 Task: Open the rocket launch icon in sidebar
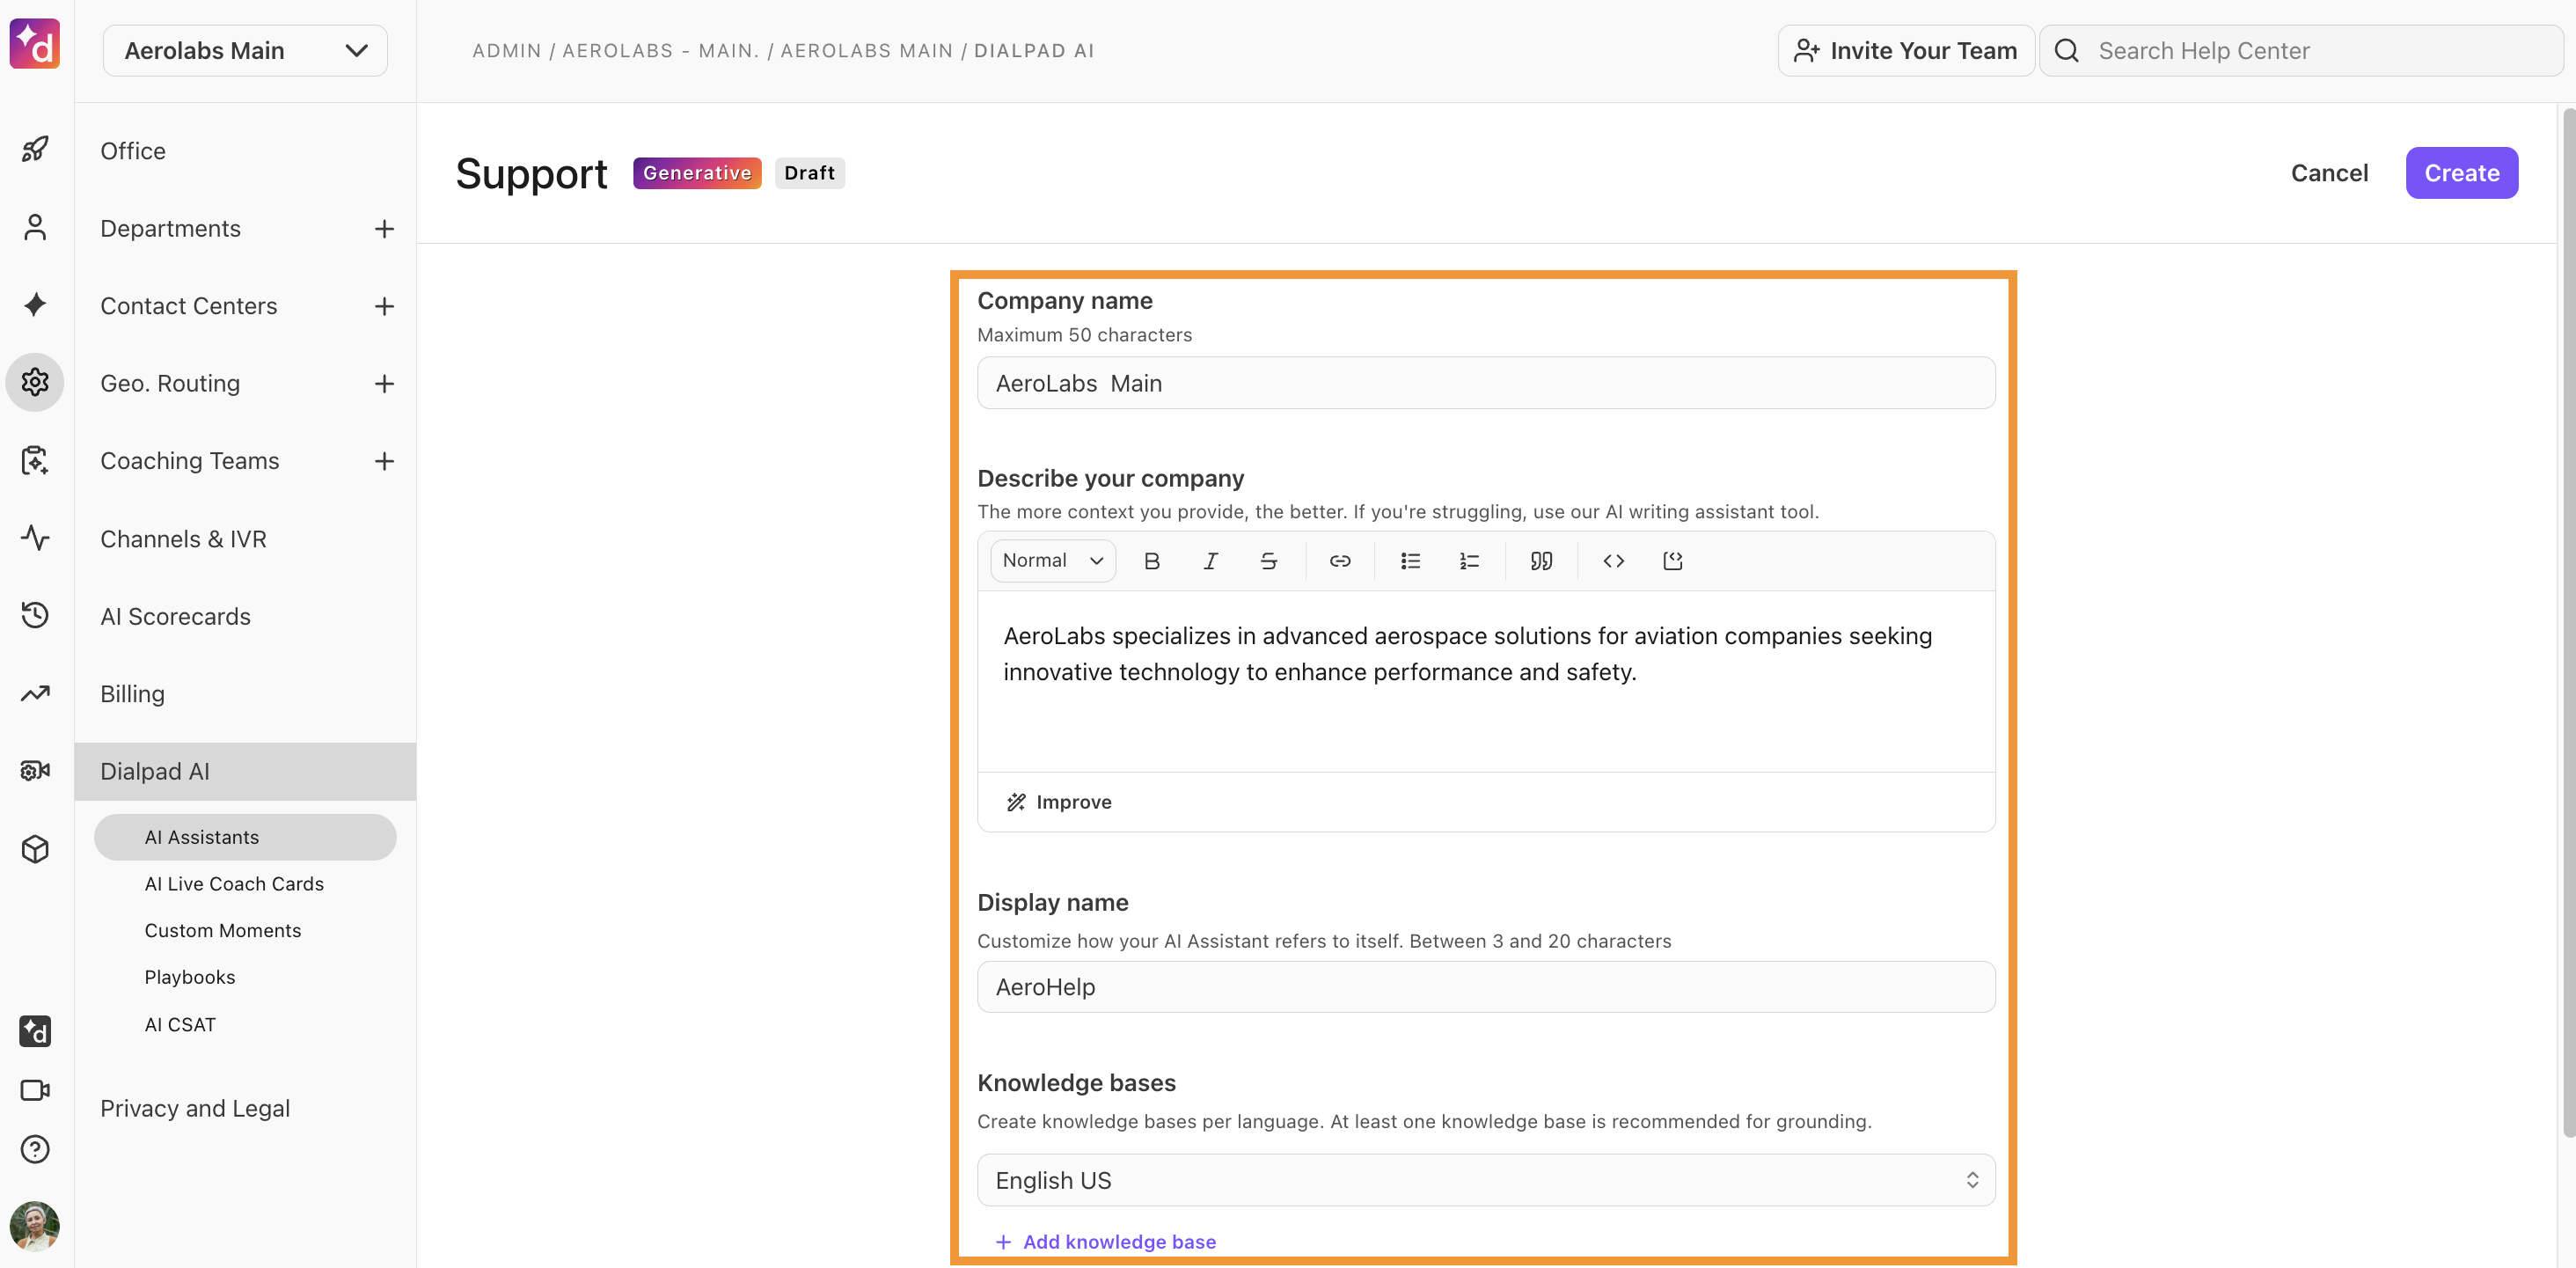[35, 150]
